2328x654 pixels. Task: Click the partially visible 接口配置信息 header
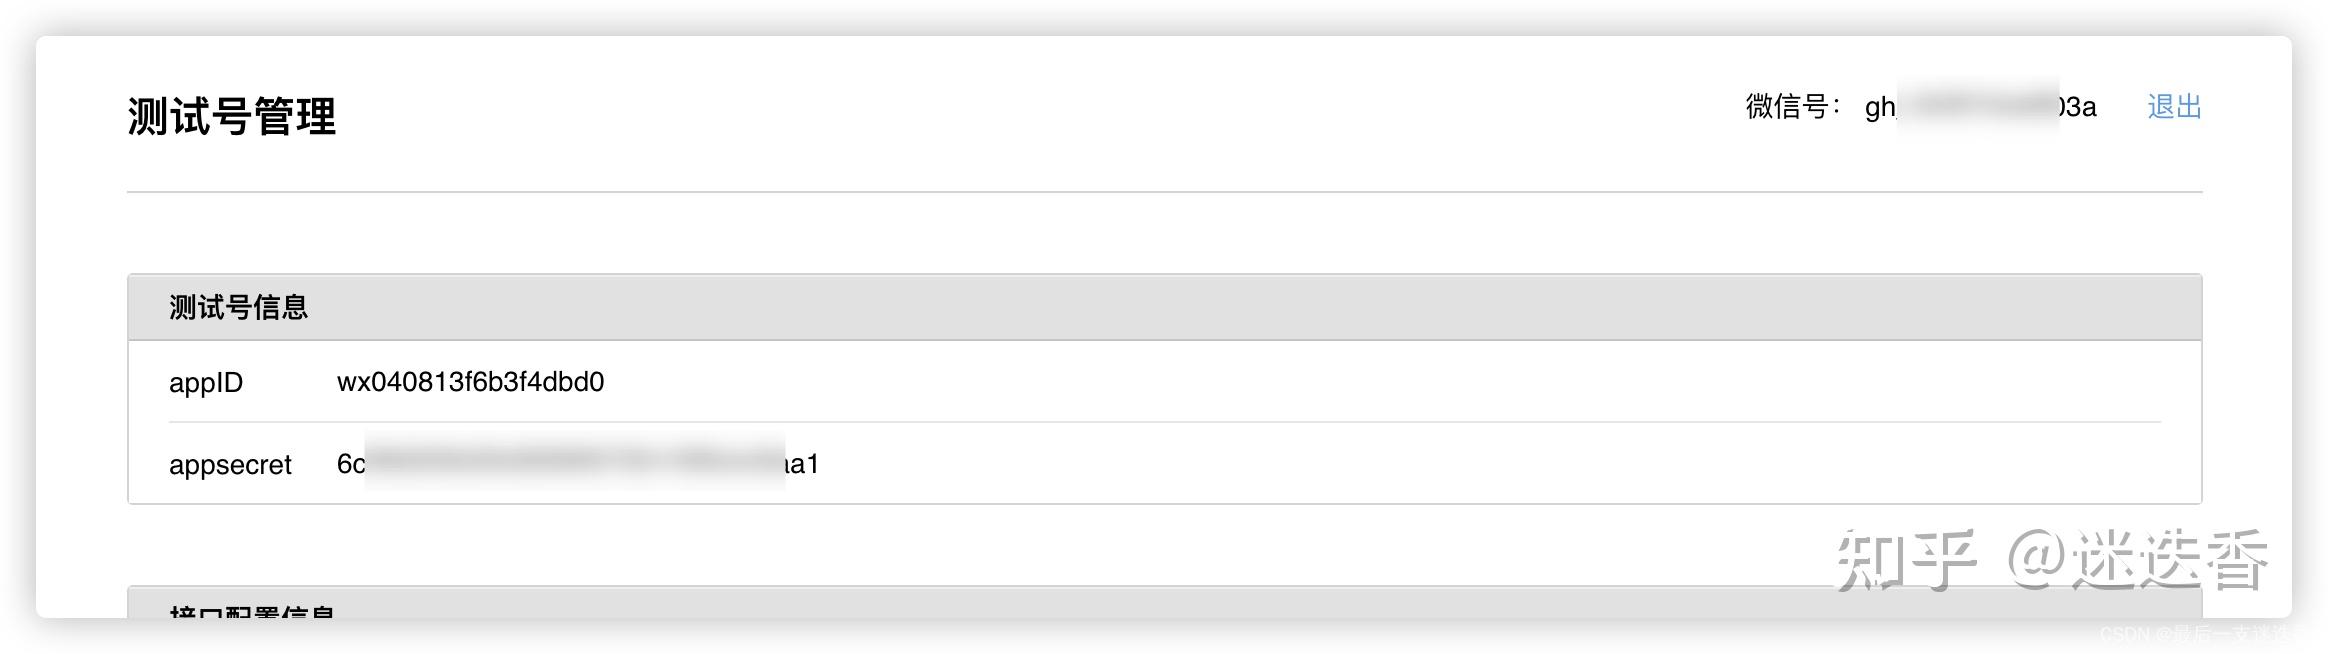(x=252, y=610)
